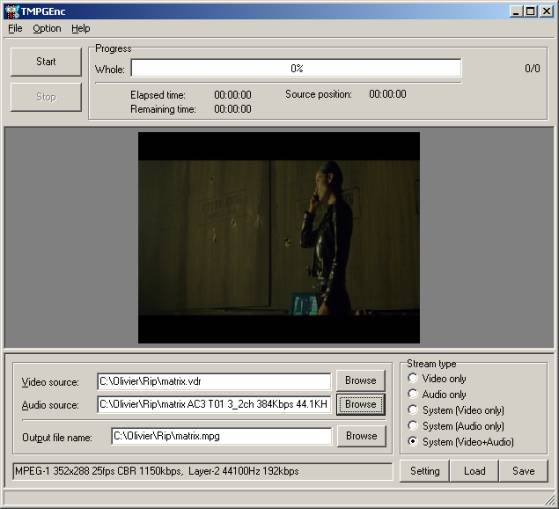
Task: Select System (Audio only) stream type
Action: (456, 426)
